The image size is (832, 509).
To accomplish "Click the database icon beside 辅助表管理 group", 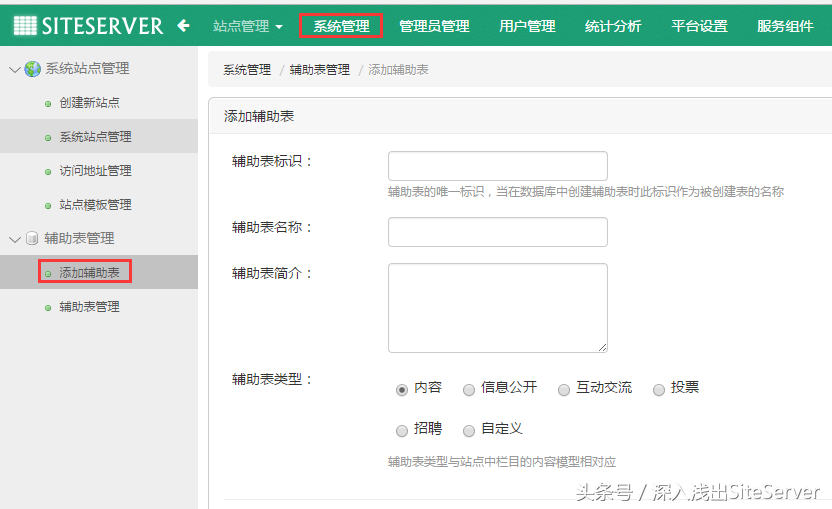I will click(x=32, y=238).
